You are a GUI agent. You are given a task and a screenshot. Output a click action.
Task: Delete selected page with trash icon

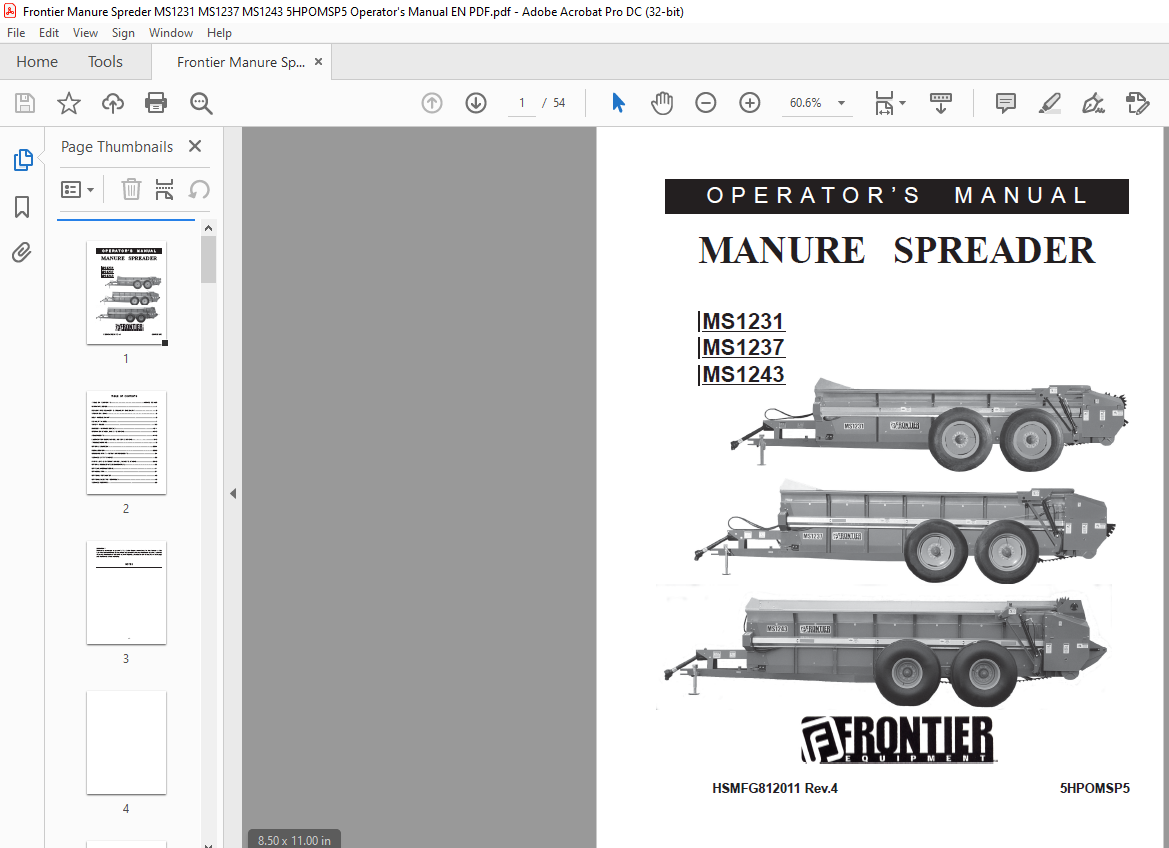pos(131,189)
